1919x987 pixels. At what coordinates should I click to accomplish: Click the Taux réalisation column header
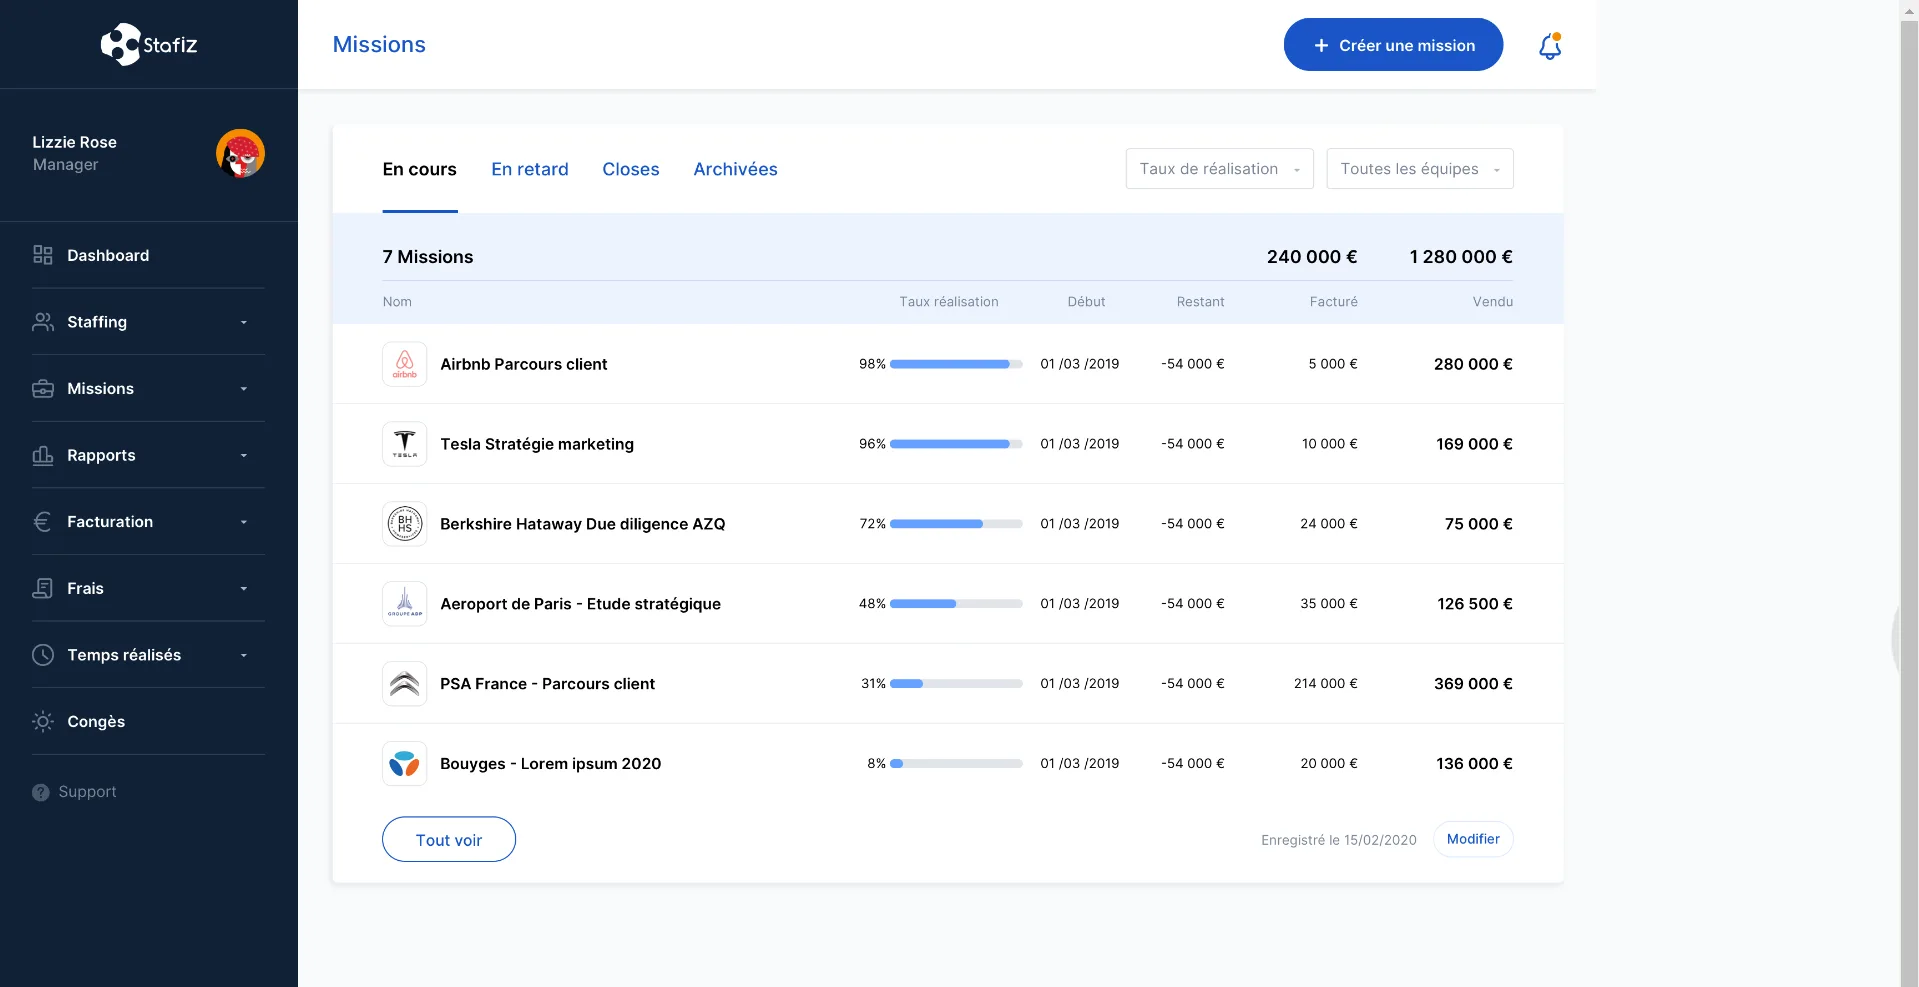click(x=948, y=302)
